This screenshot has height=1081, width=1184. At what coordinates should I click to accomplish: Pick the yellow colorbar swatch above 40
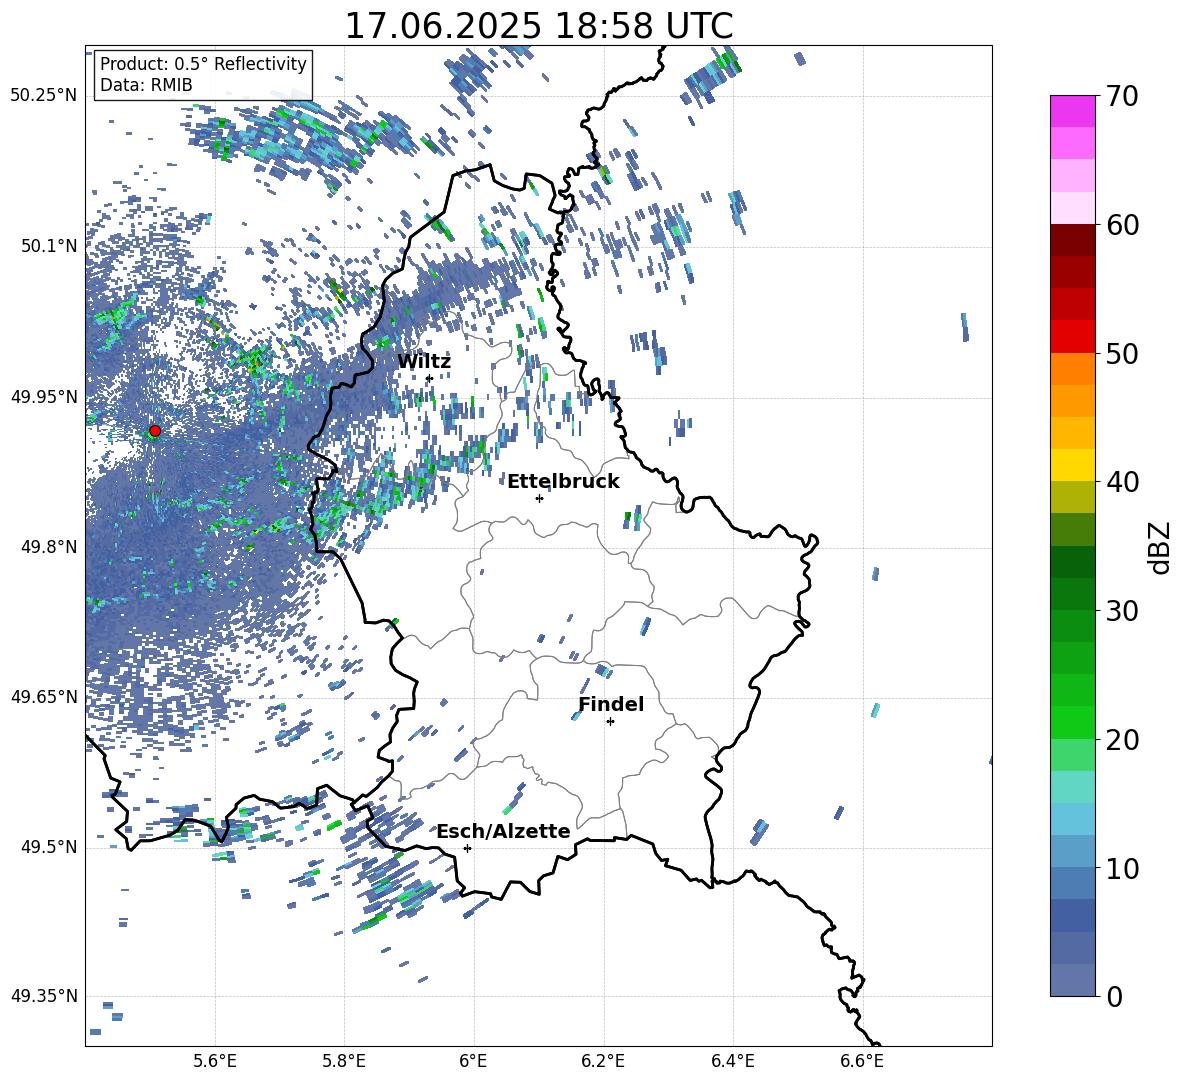click(1072, 465)
